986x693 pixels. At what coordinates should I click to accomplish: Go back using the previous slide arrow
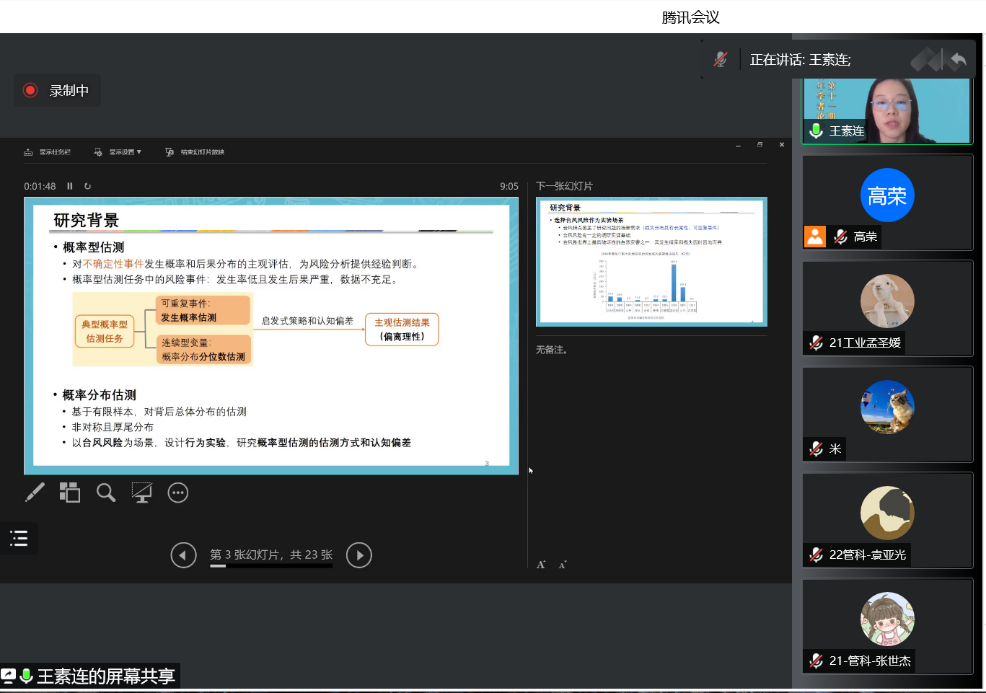tap(184, 555)
